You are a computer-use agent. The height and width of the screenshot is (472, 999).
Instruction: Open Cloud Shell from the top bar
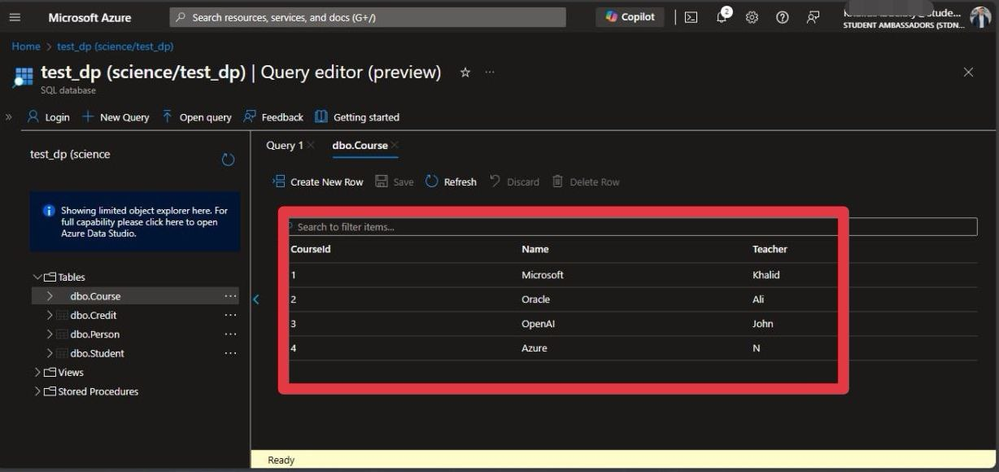[x=691, y=18]
